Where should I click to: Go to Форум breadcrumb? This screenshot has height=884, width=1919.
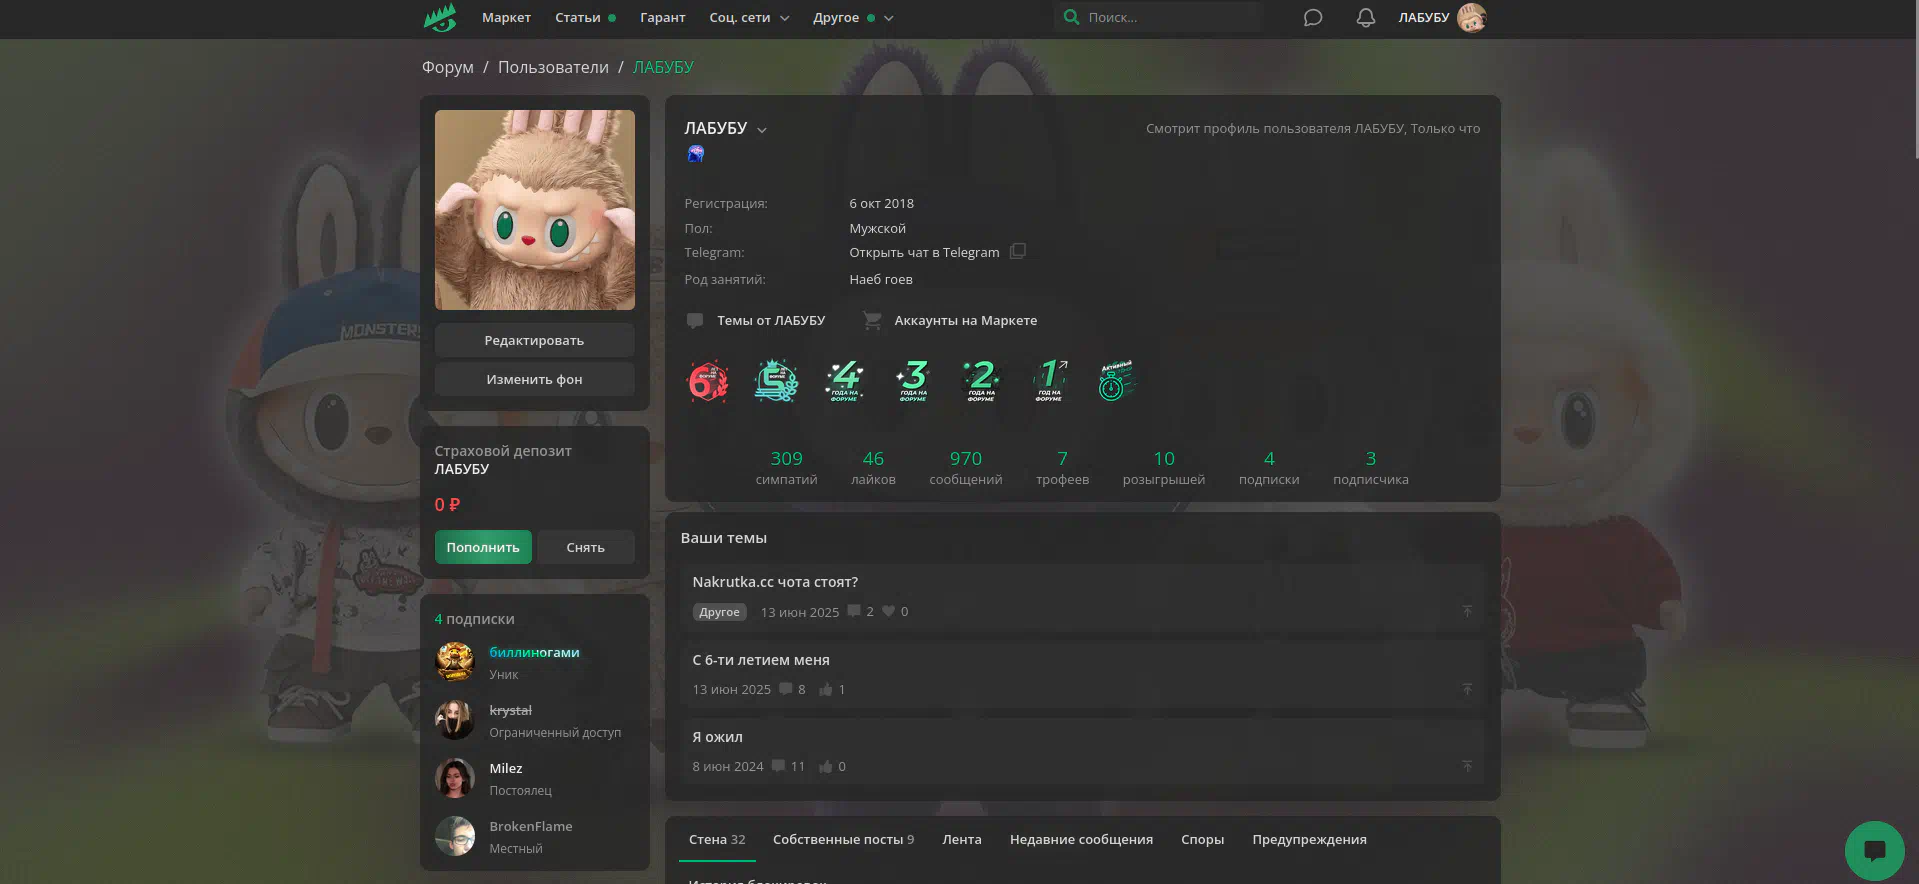(x=447, y=67)
